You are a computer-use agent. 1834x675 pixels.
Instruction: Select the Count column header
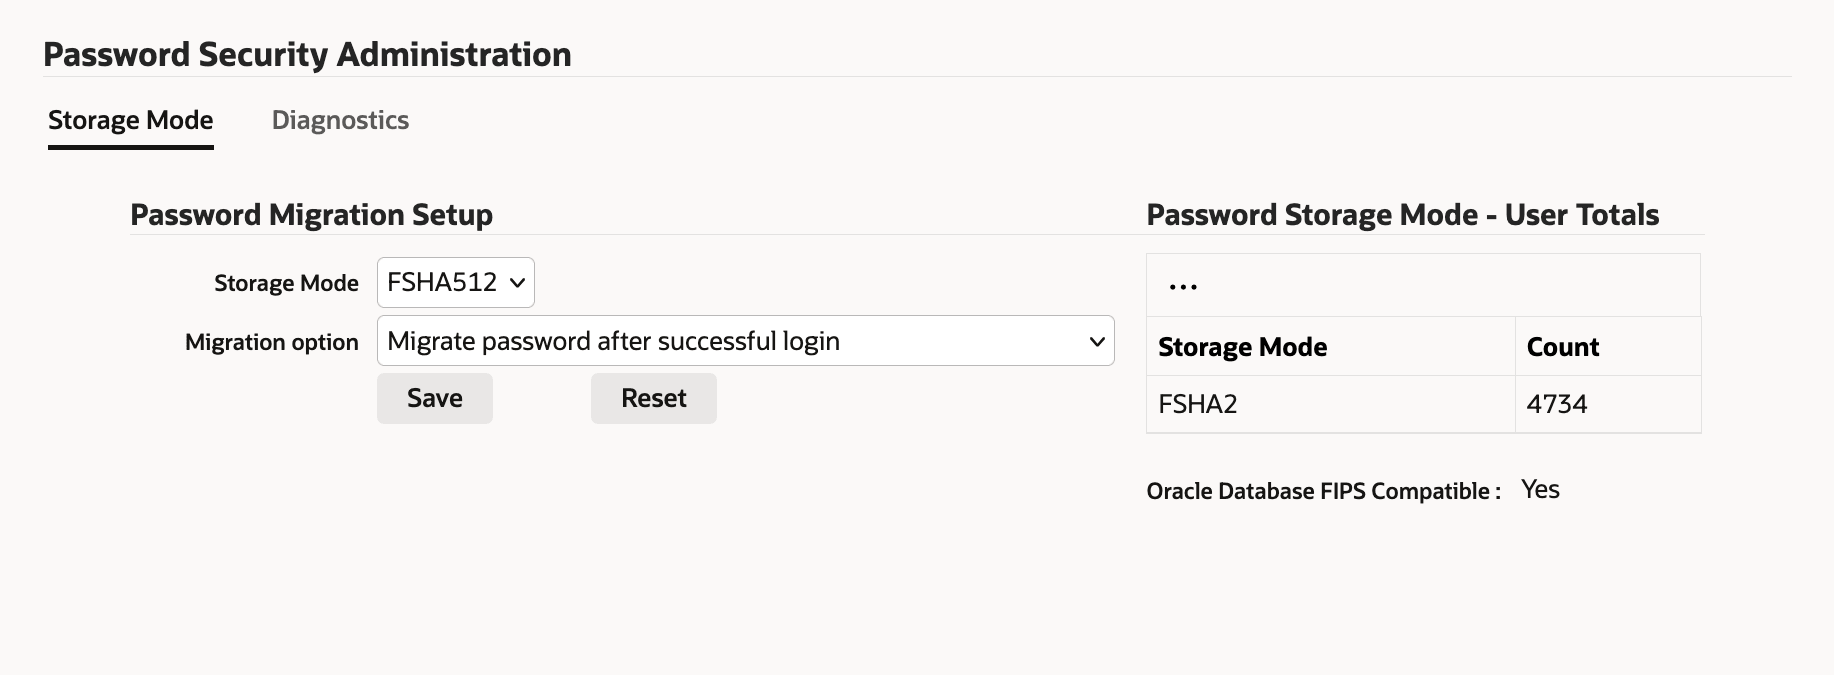[1563, 347]
